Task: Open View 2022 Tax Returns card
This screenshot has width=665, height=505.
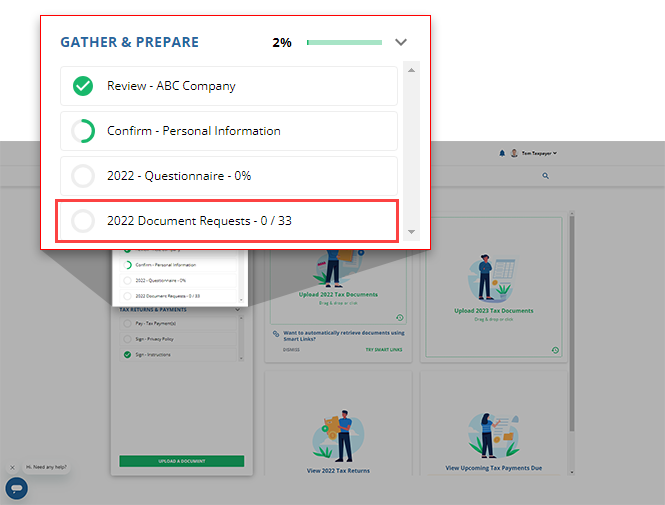Action: point(338,424)
